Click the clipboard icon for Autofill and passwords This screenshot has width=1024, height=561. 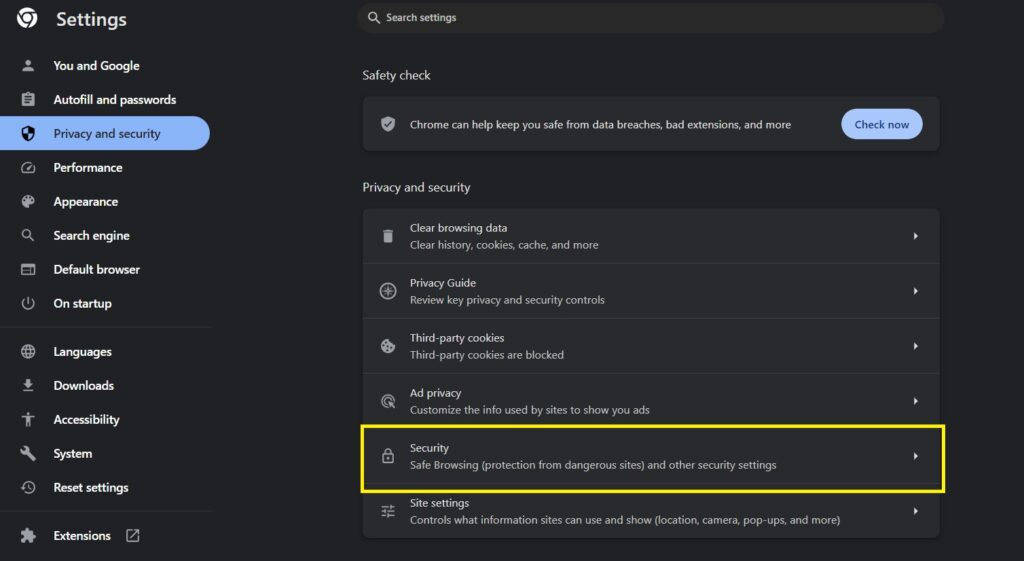pos(27,99)
